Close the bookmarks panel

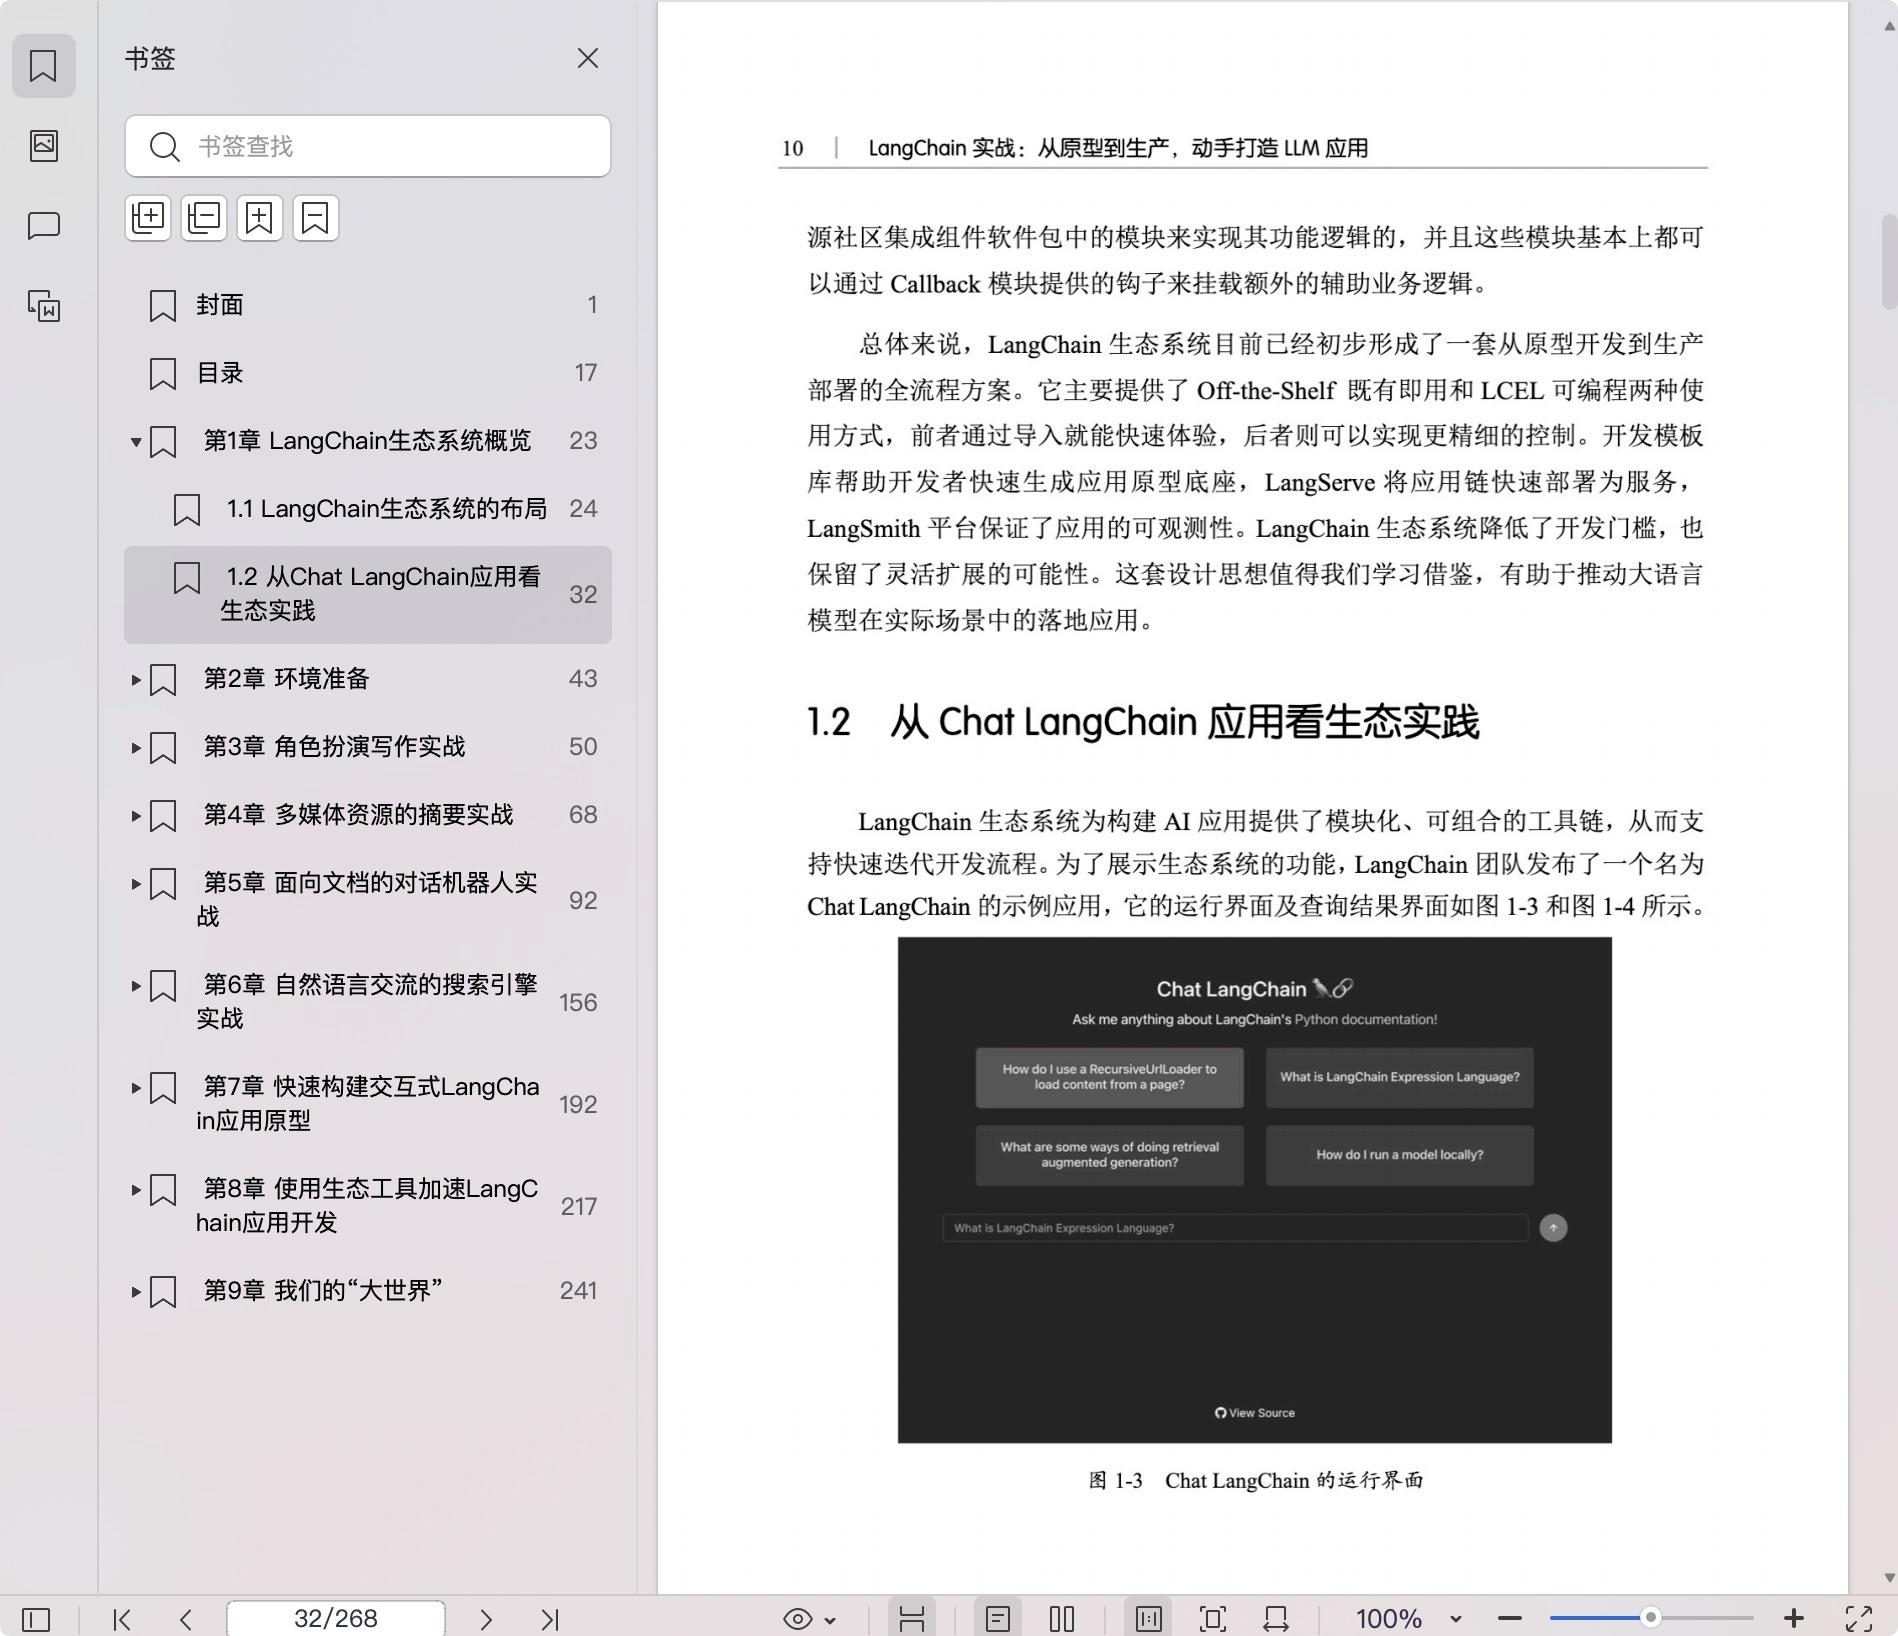pyautogui.click(x=587, y=59)
